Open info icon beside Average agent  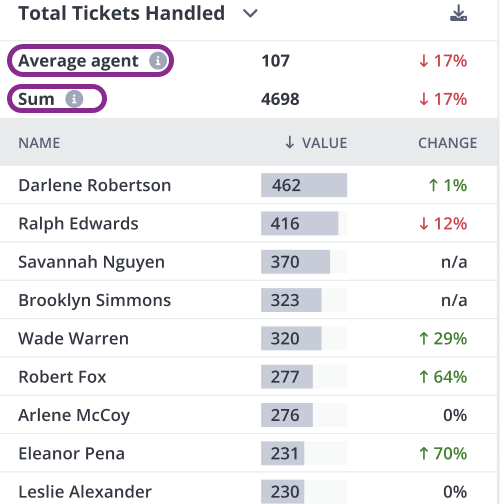[x=158, y=61]
